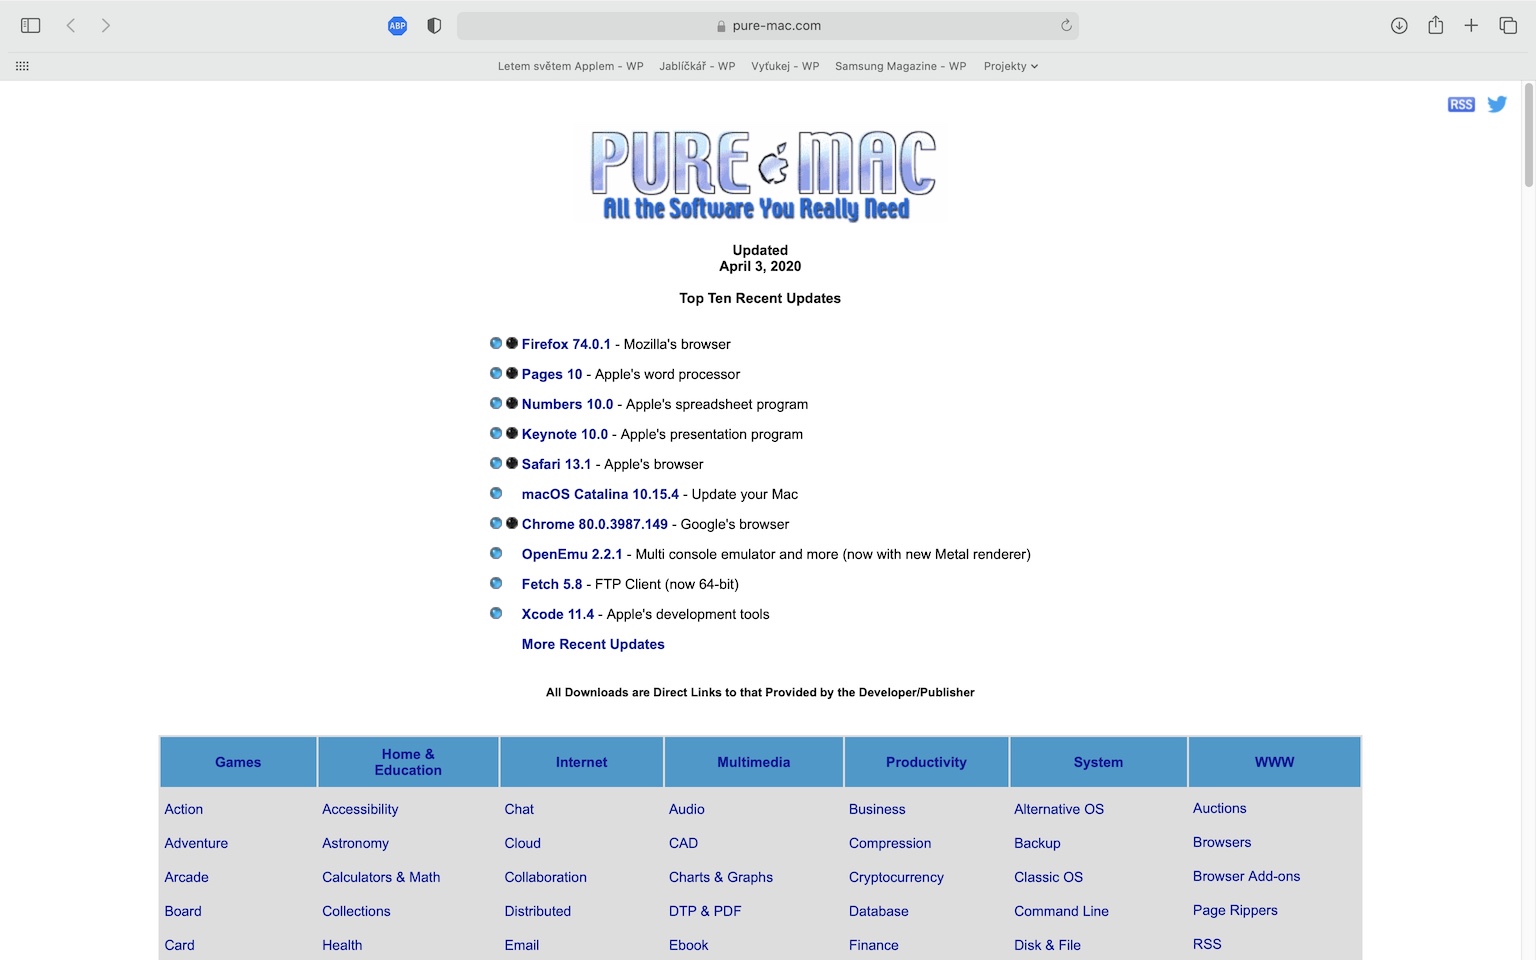
Task: Click the pure-mac.com address bar
Action: (768, 26)
